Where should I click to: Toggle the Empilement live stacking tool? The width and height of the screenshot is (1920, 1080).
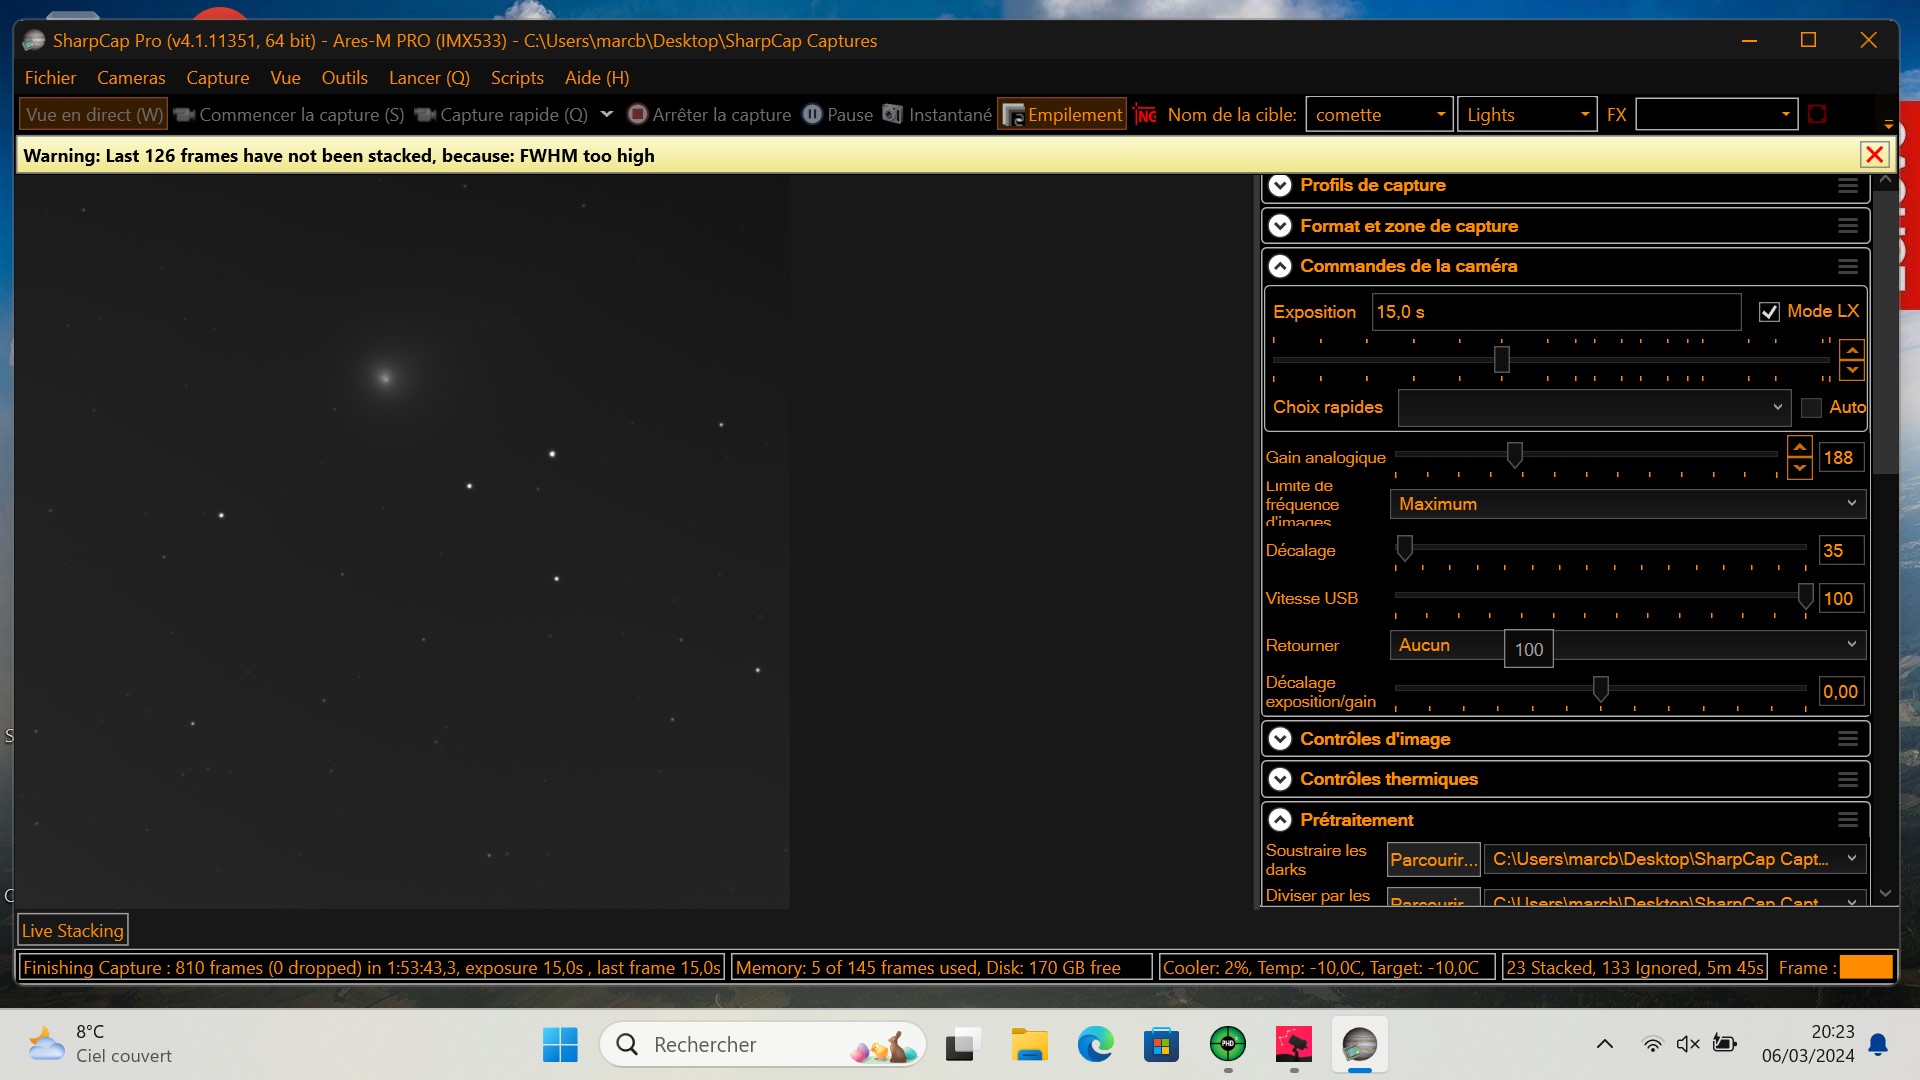pyautogui.click(x=1062, y=114)
